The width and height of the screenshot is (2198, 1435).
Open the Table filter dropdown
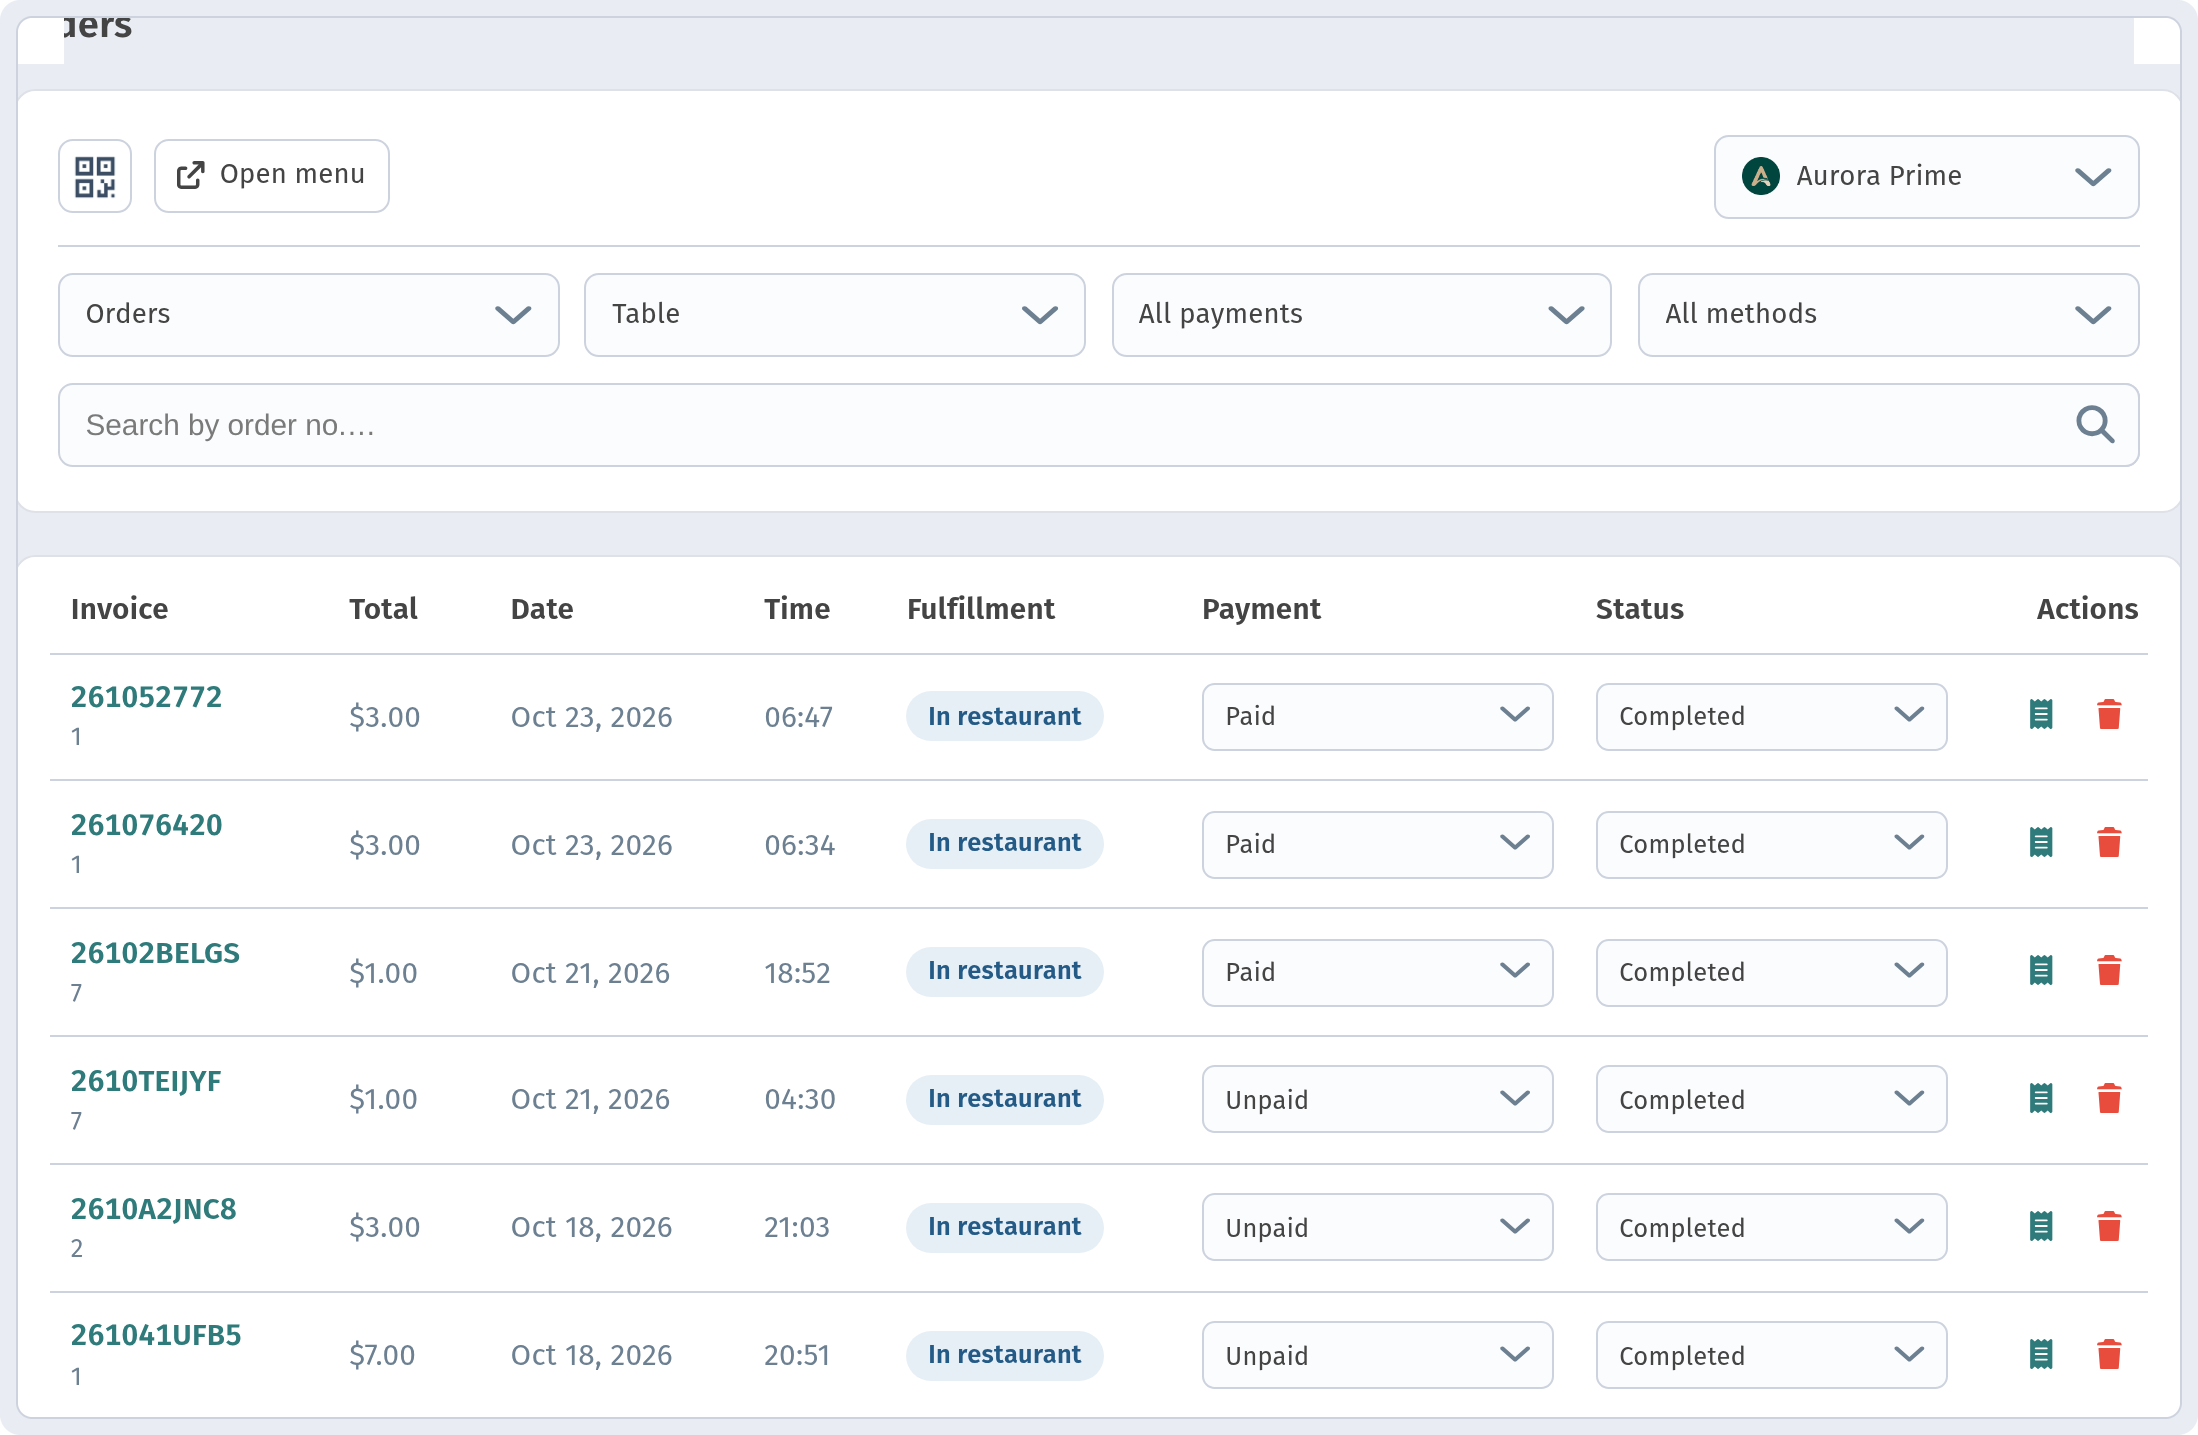point(835,315)
